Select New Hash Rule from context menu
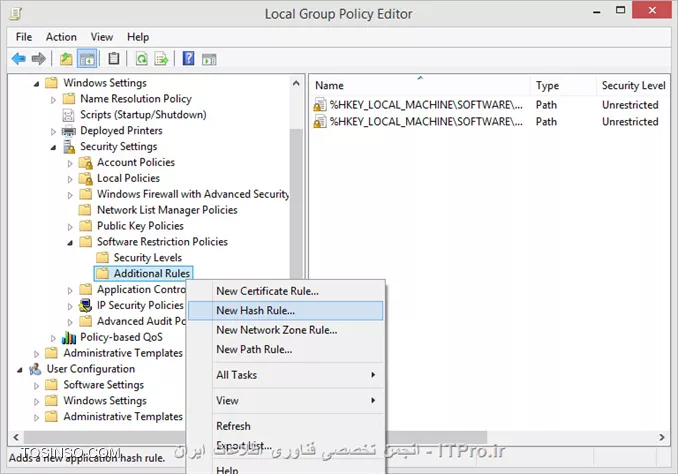The height and width of the screenshot is (474, 678). [255, 310]
